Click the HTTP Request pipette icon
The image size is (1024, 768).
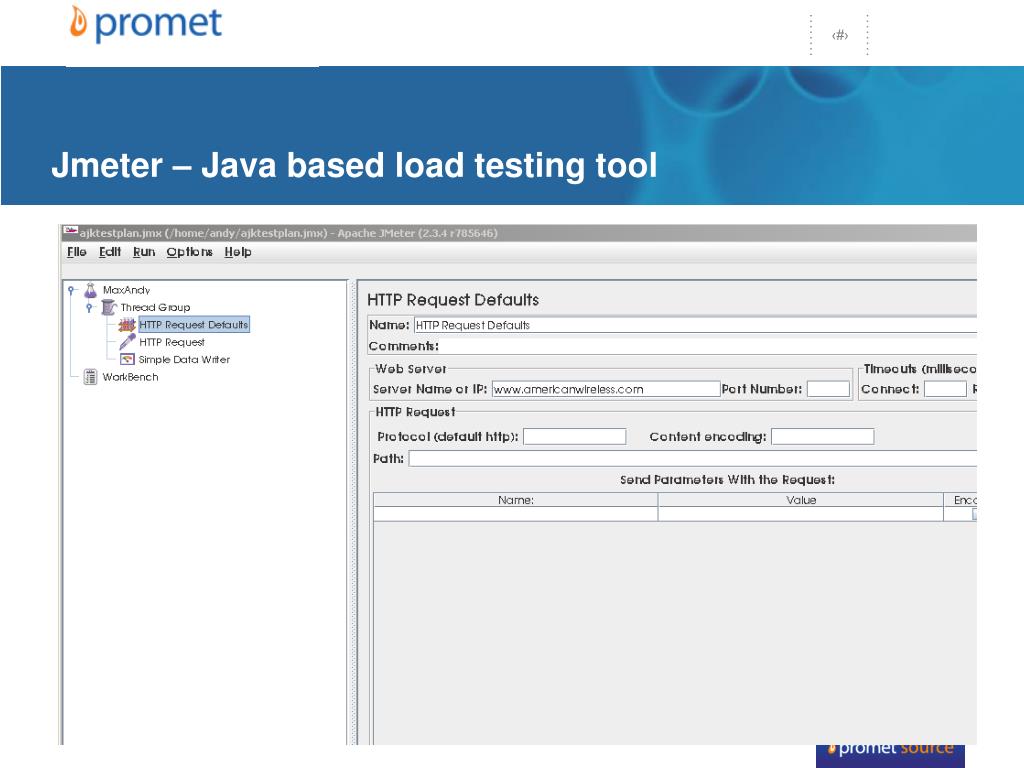(127, 342)
